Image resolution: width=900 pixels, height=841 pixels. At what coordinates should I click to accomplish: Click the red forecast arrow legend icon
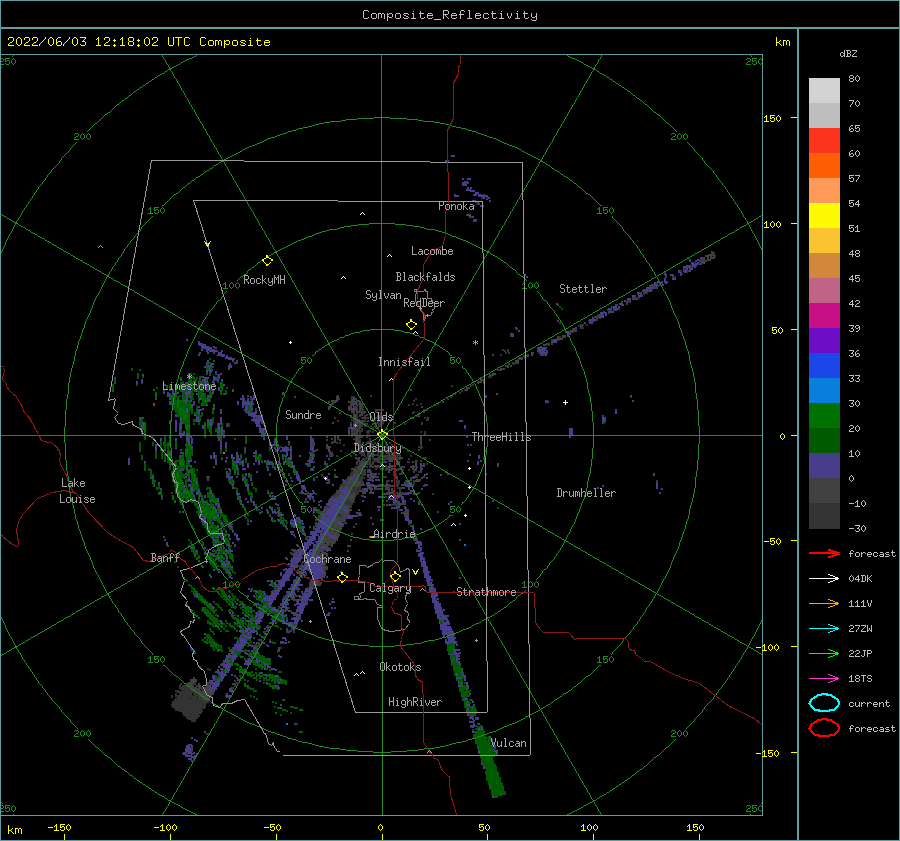click(x=824, y=553)
